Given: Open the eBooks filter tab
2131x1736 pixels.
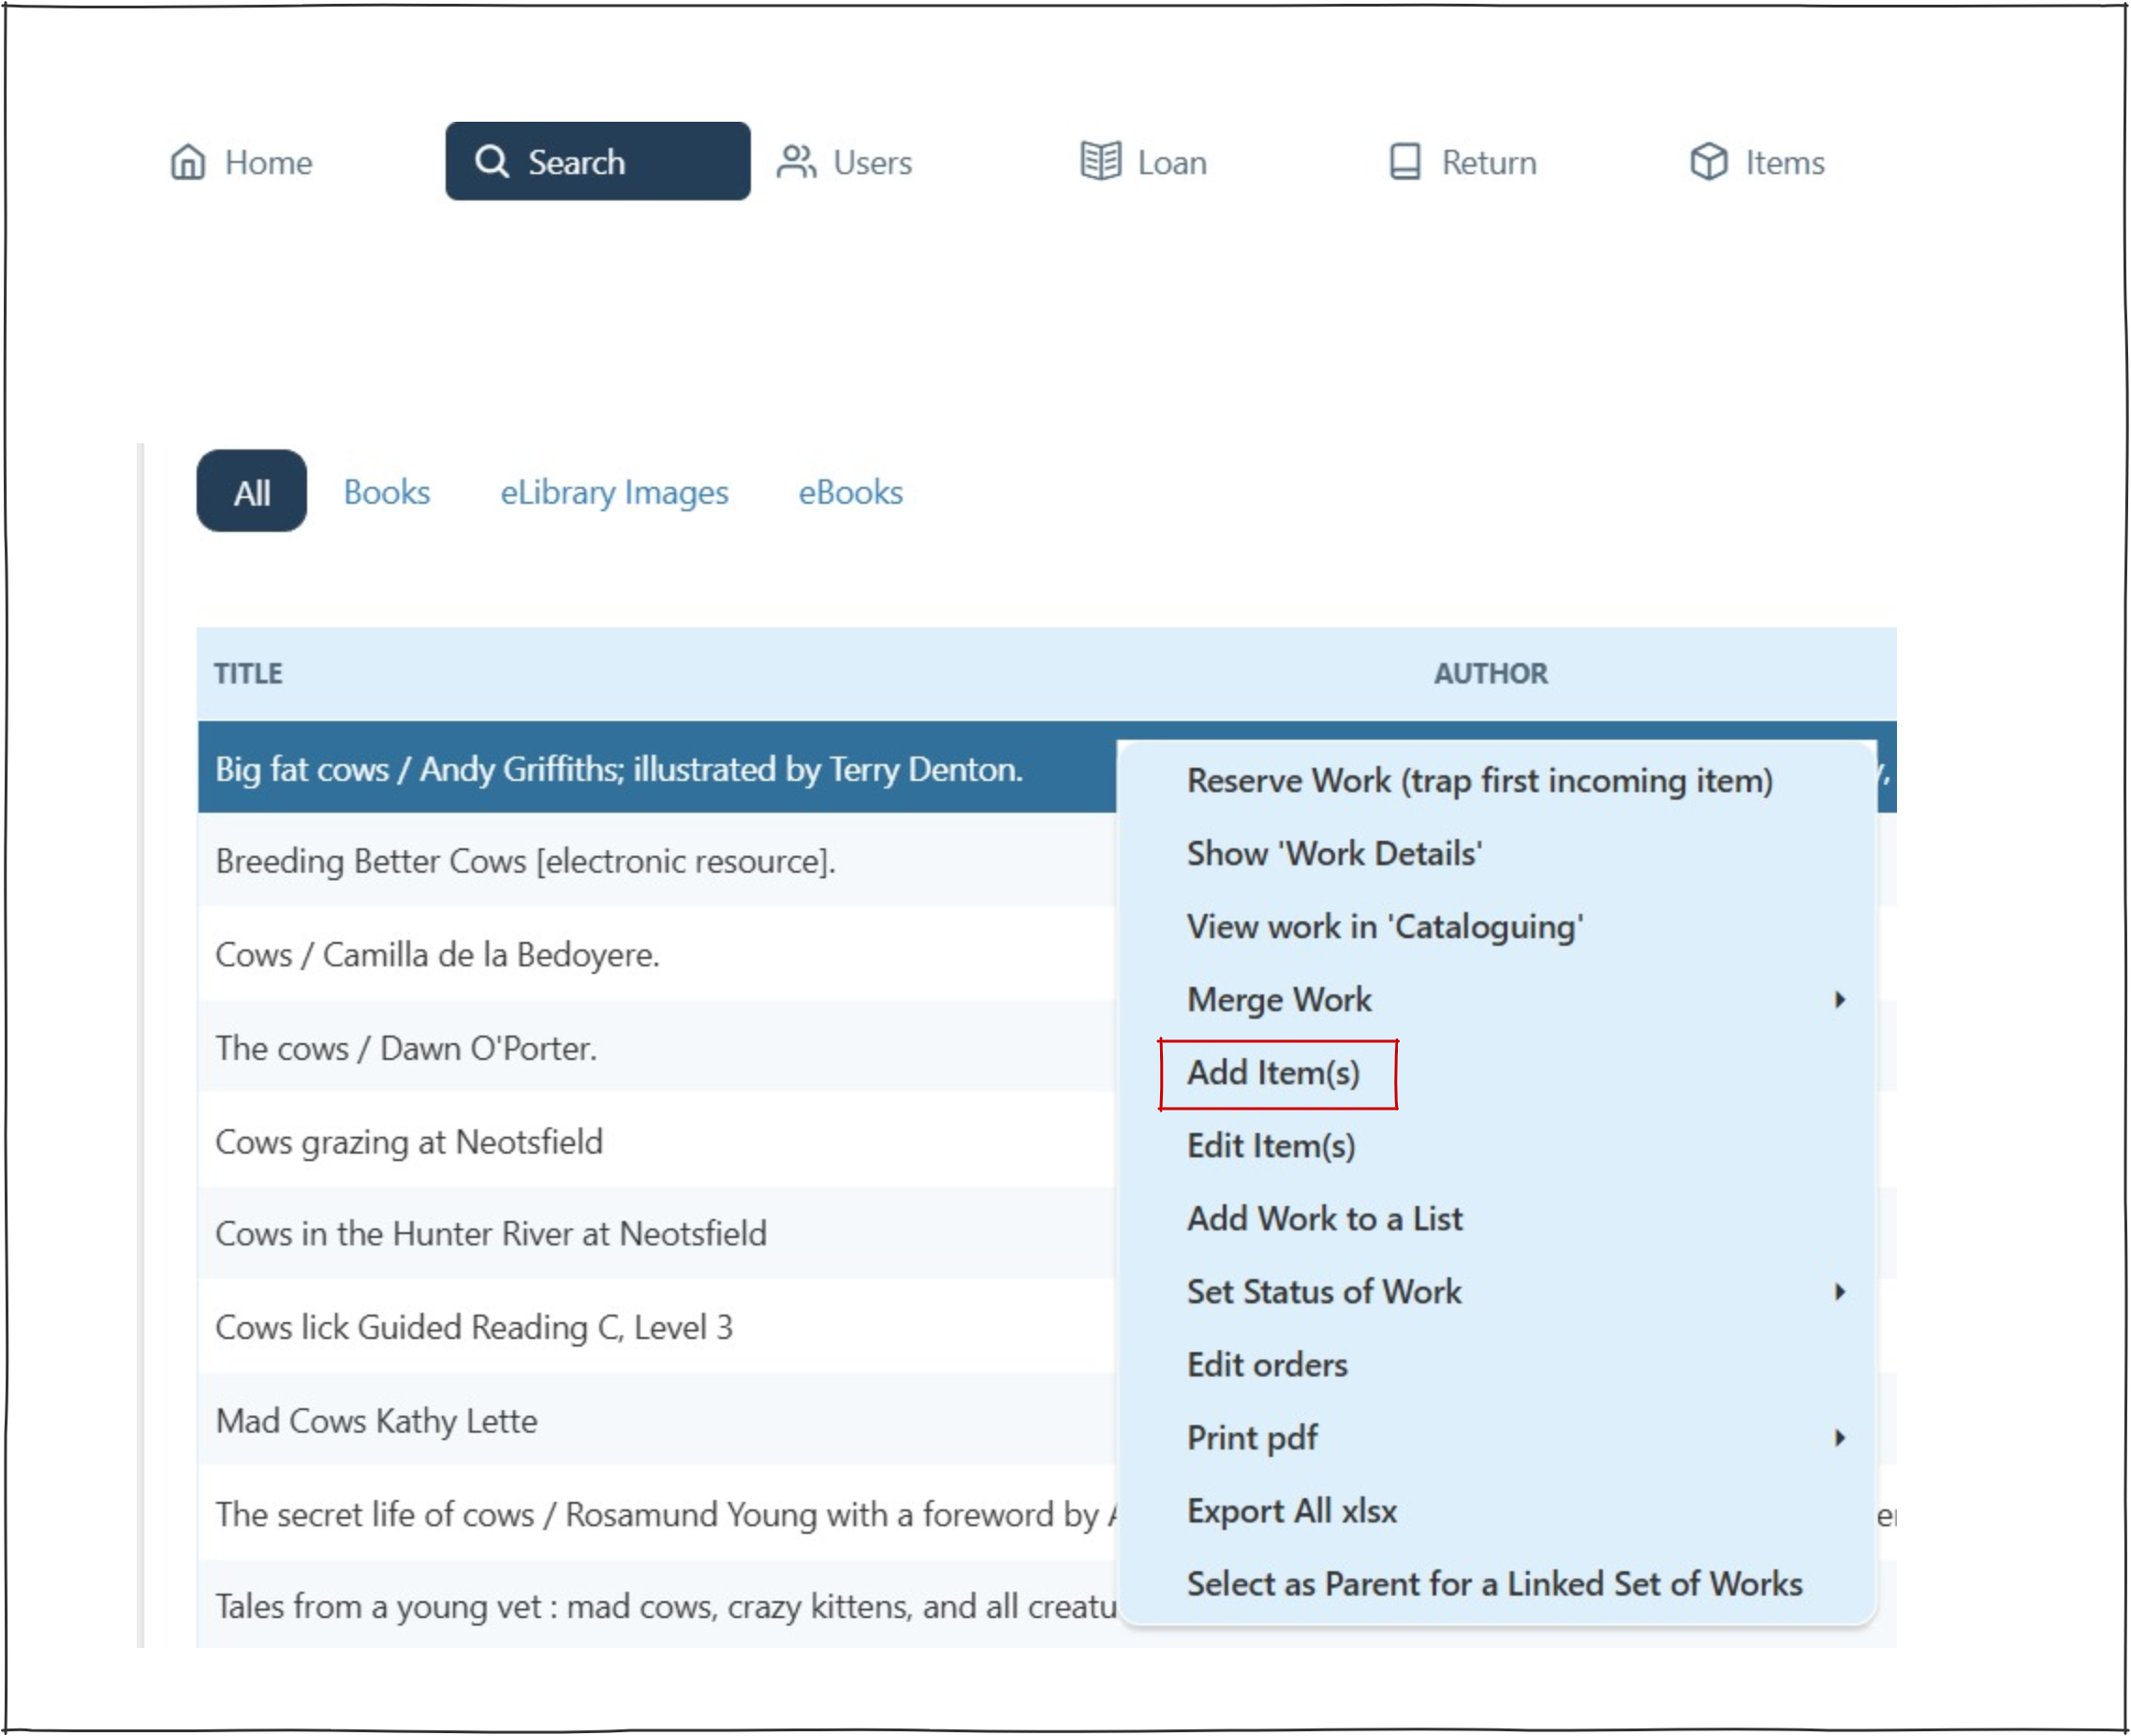Looking at the screenshot, I should (x=850, y=492).
